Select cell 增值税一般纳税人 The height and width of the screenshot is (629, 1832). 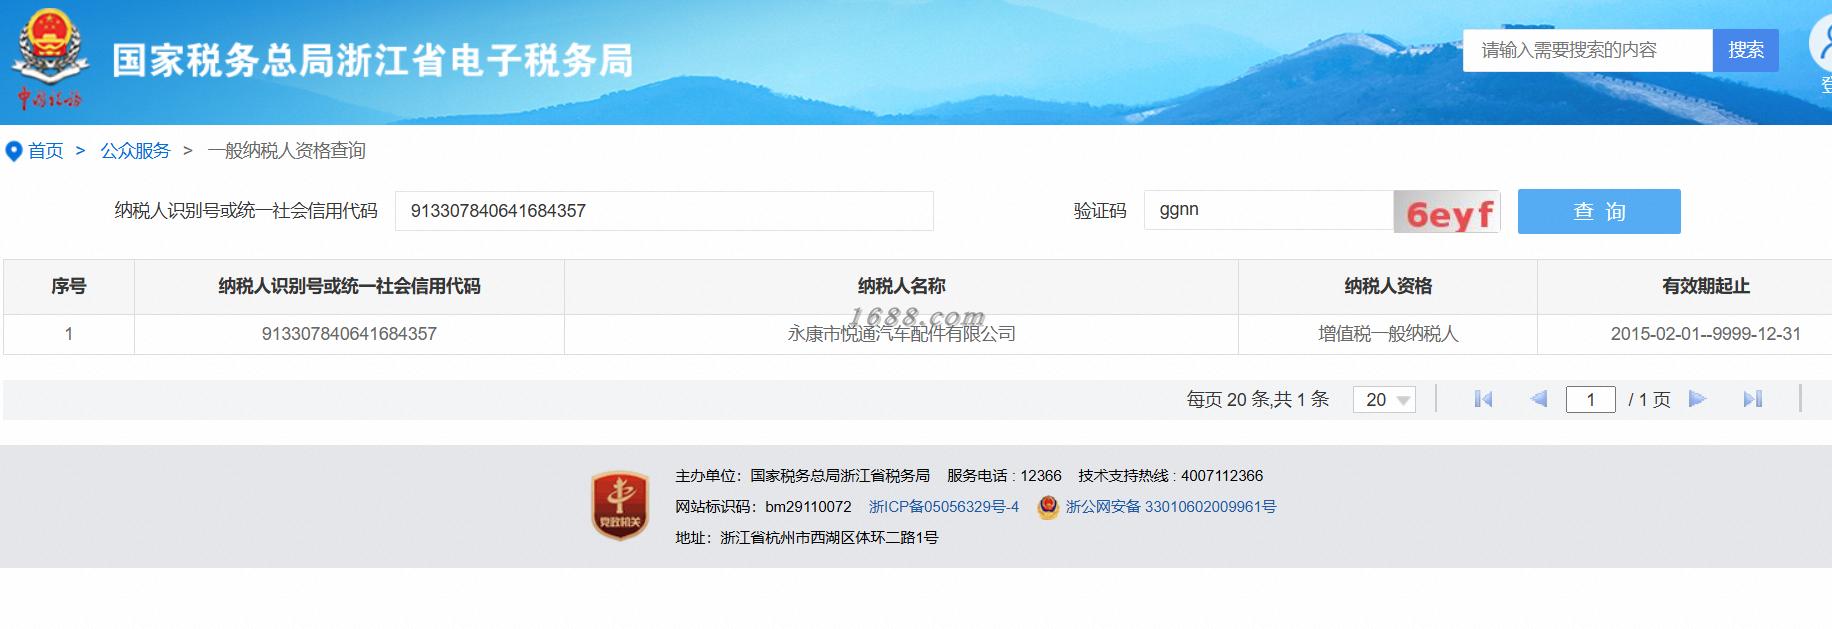coord(1388,334)
